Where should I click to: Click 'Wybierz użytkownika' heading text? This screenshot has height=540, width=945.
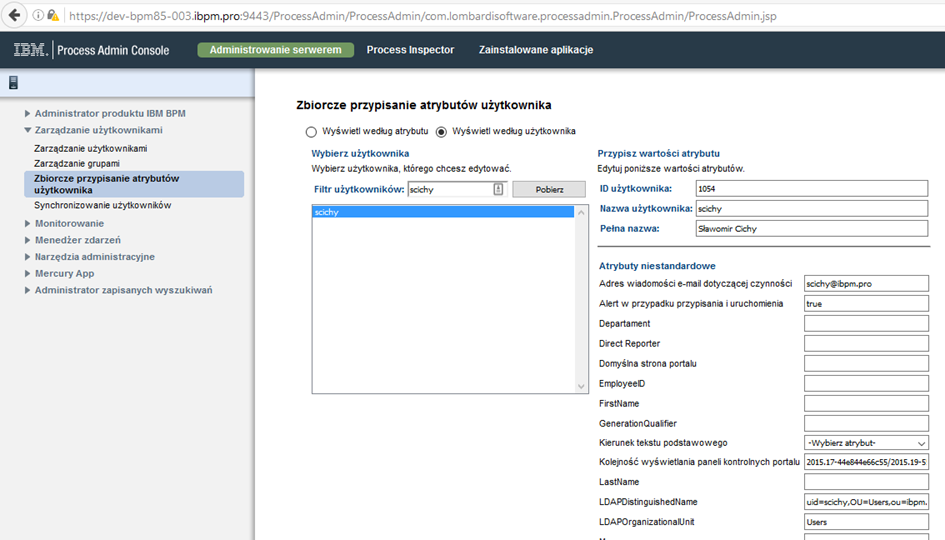360,154
